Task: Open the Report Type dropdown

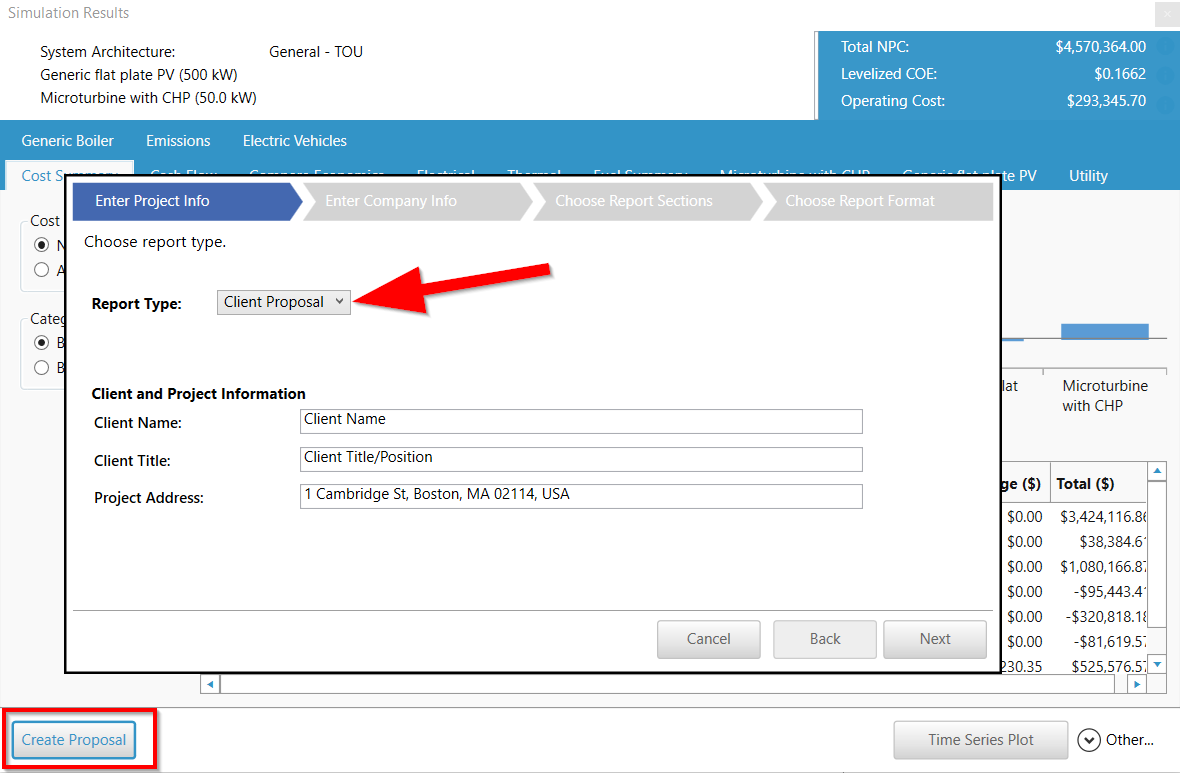Action: pyautogui.click(x=284, y=302)
